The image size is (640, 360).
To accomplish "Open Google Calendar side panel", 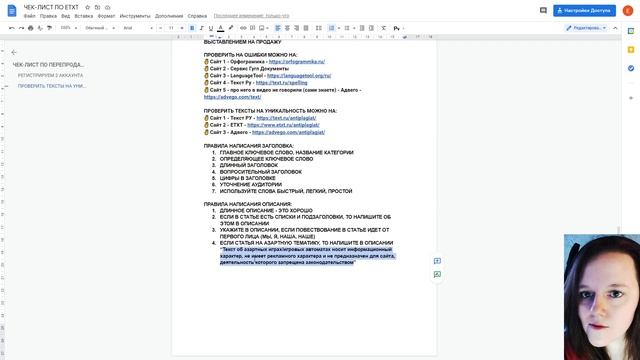I will 631,31.
